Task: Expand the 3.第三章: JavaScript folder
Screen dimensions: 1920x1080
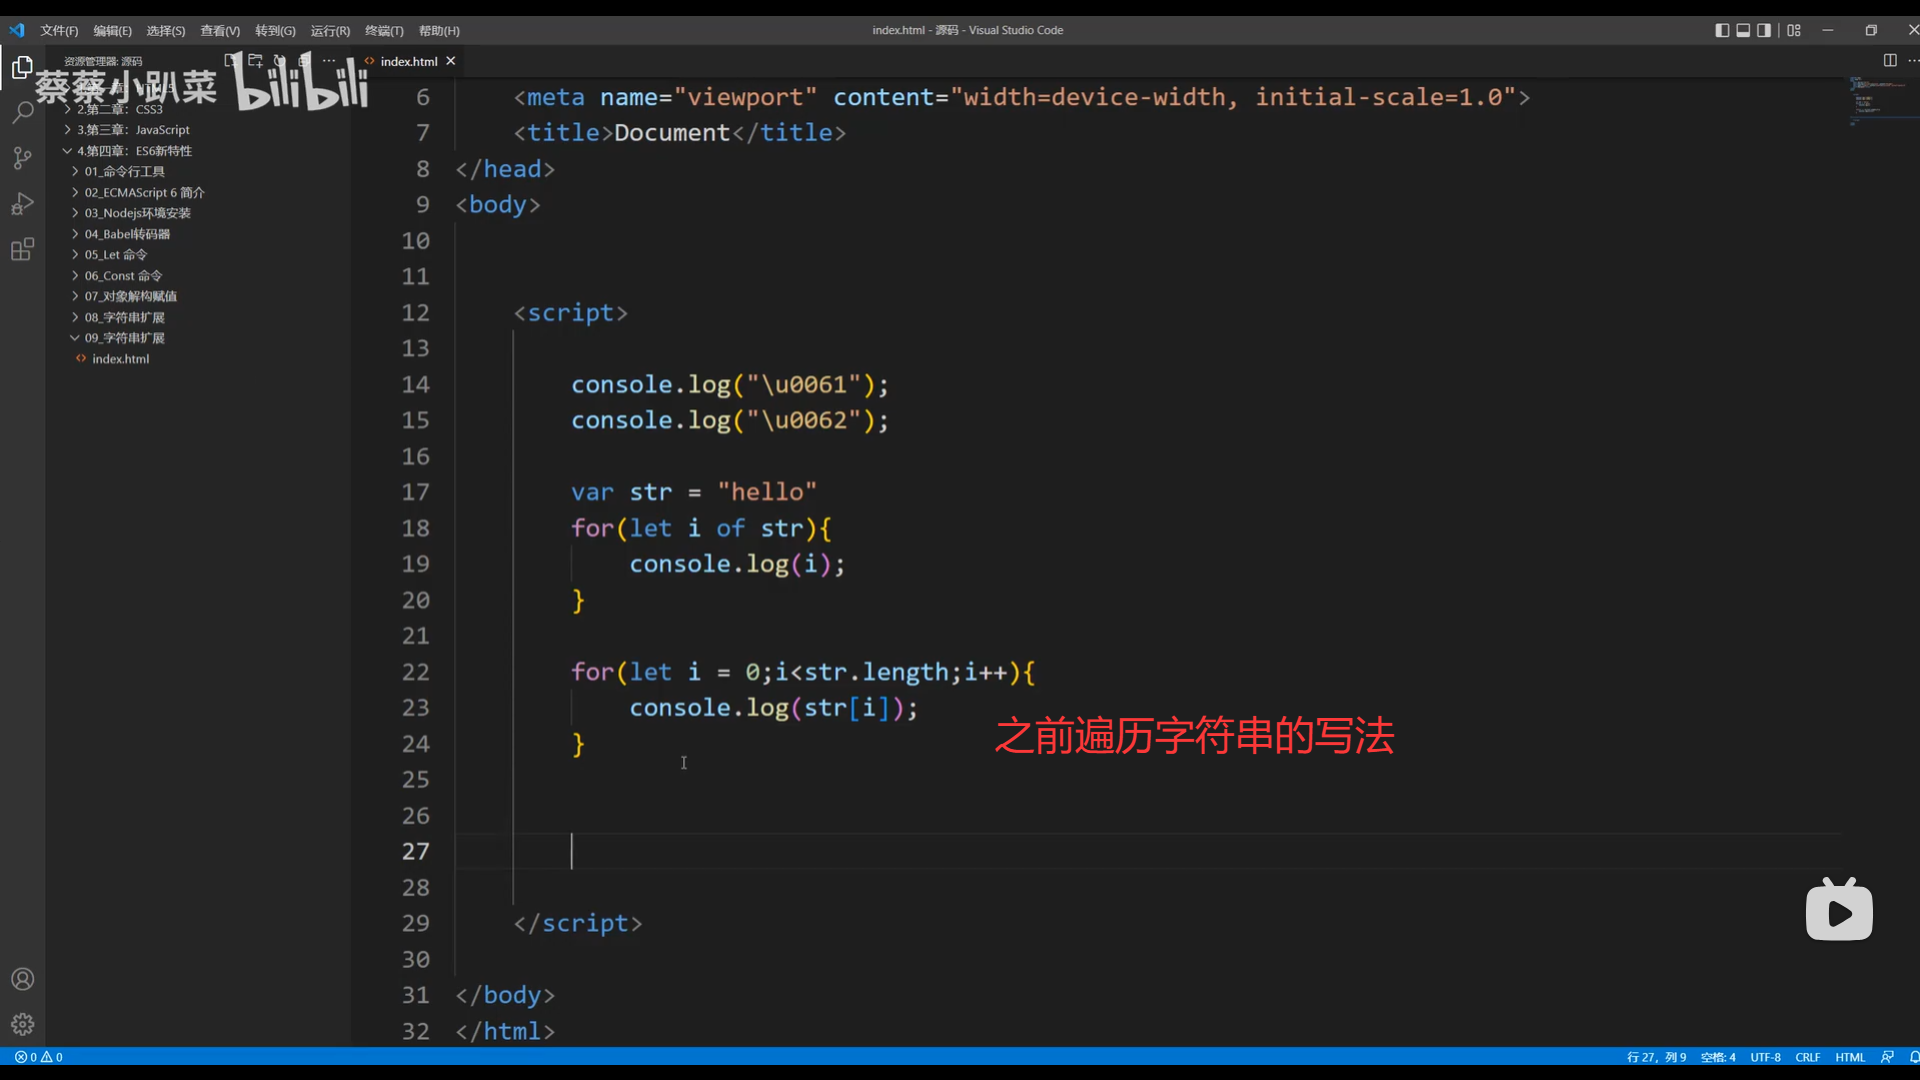Action: (132, 130)
